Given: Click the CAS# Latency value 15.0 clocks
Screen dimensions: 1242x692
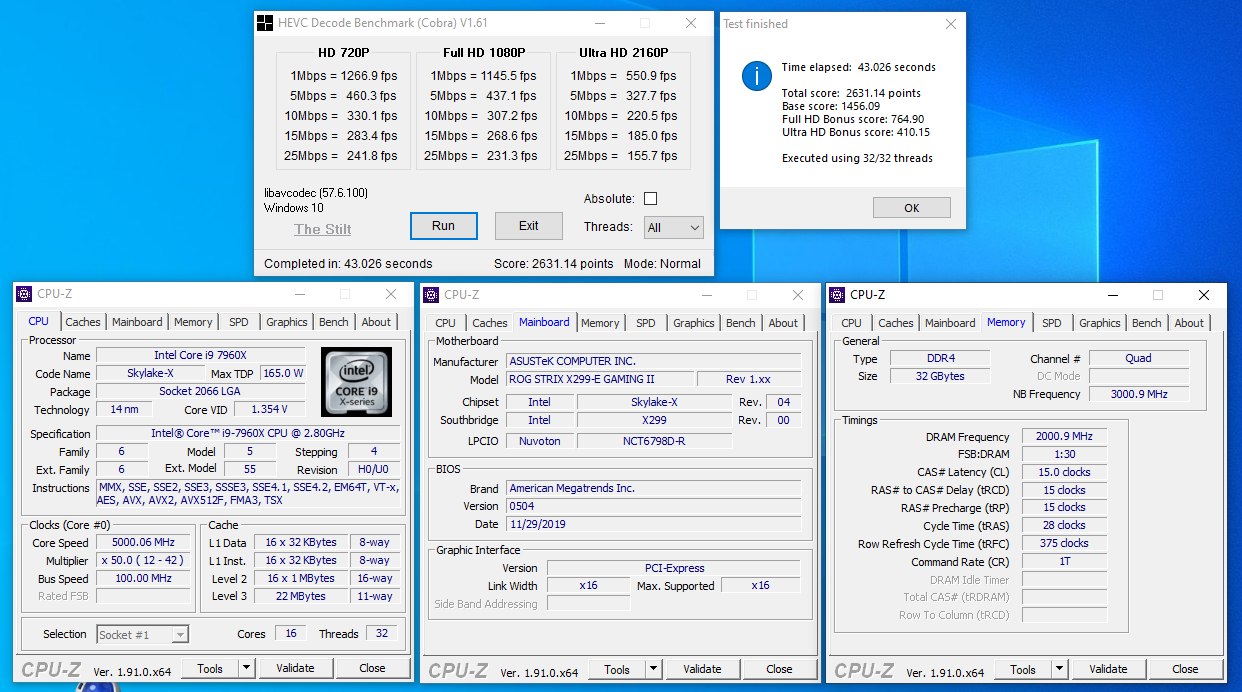Looking at the screenshot, I should pyautogui.click(x=1064, y=472).
